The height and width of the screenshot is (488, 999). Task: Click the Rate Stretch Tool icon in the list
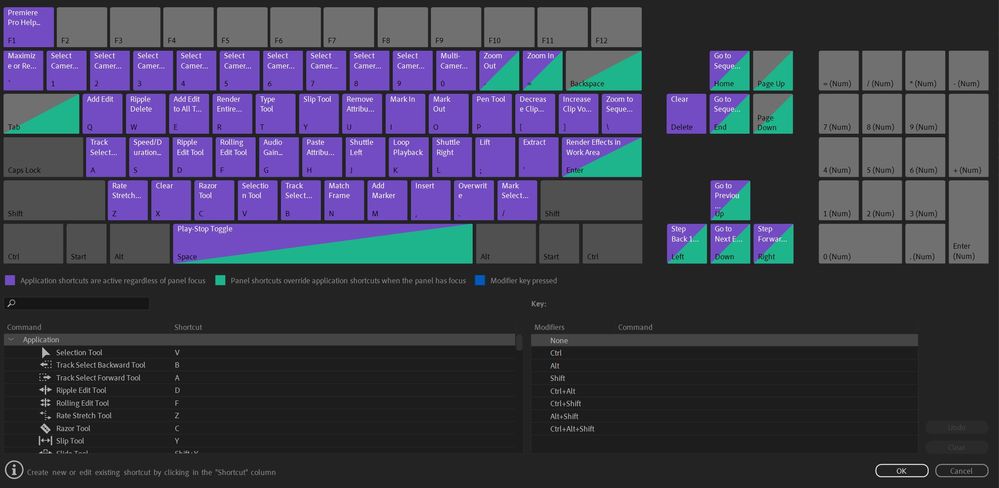coord(45,415)
